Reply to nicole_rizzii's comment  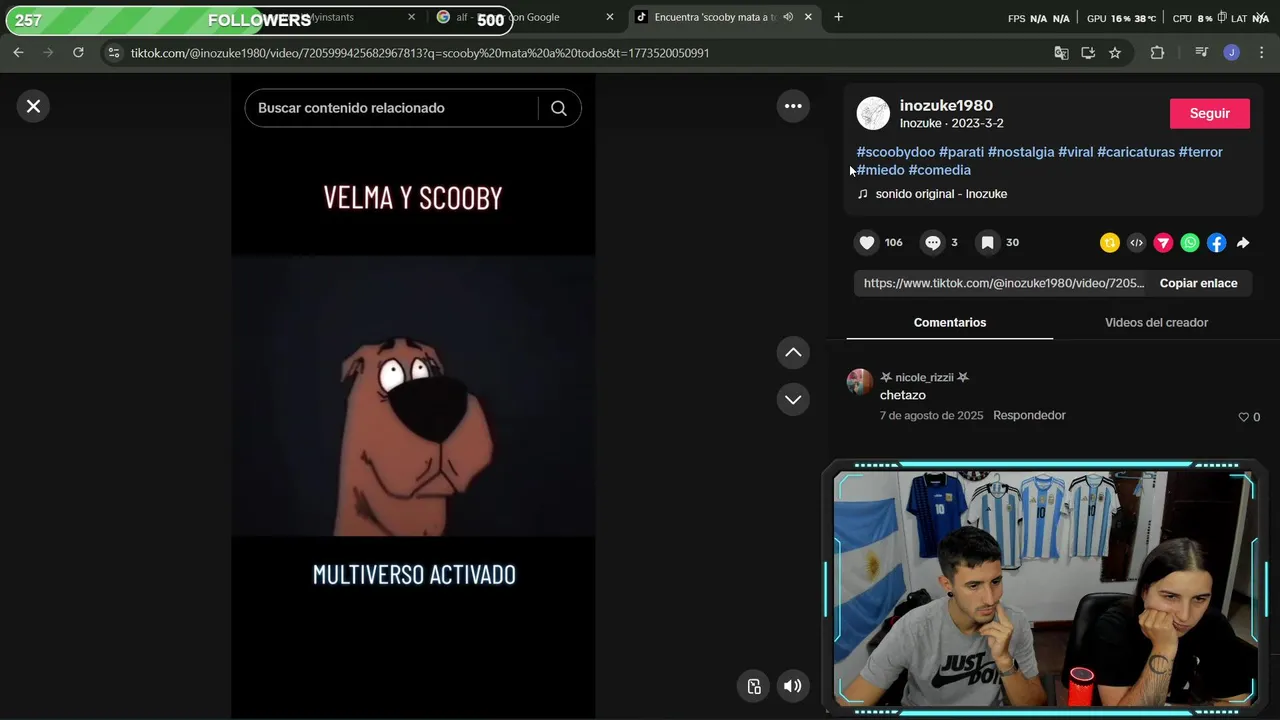click(1029, 415)
